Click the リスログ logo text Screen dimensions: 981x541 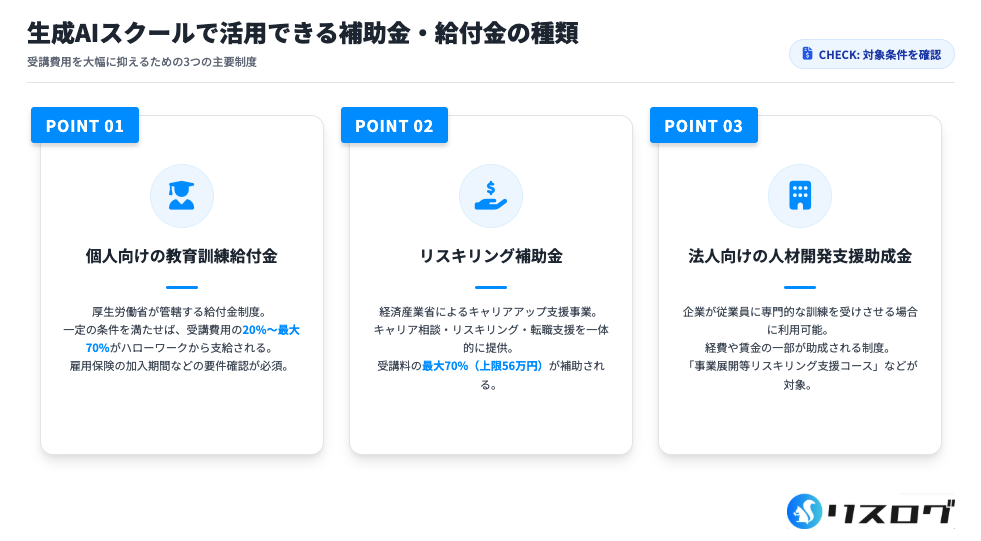pyautogui.click(x=889, y=512)
